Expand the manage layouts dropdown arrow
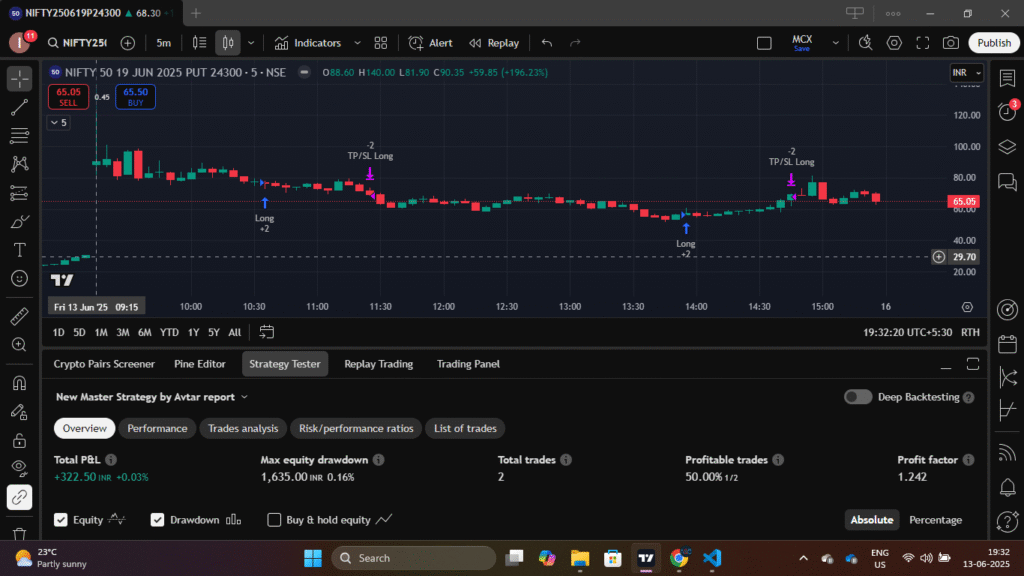The image size is (1024, 576). [835, 43]
